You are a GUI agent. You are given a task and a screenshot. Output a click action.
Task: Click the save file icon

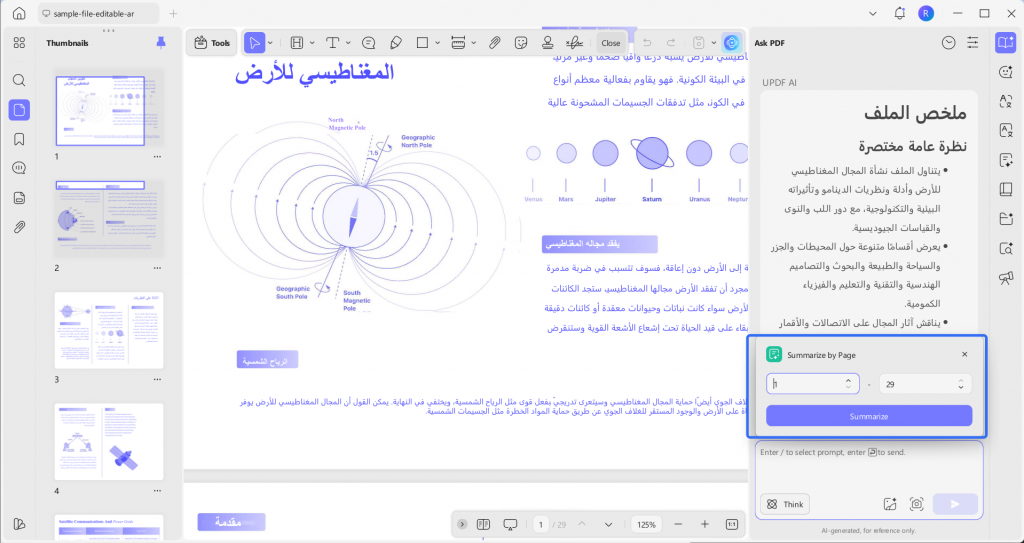pos(698,43)
